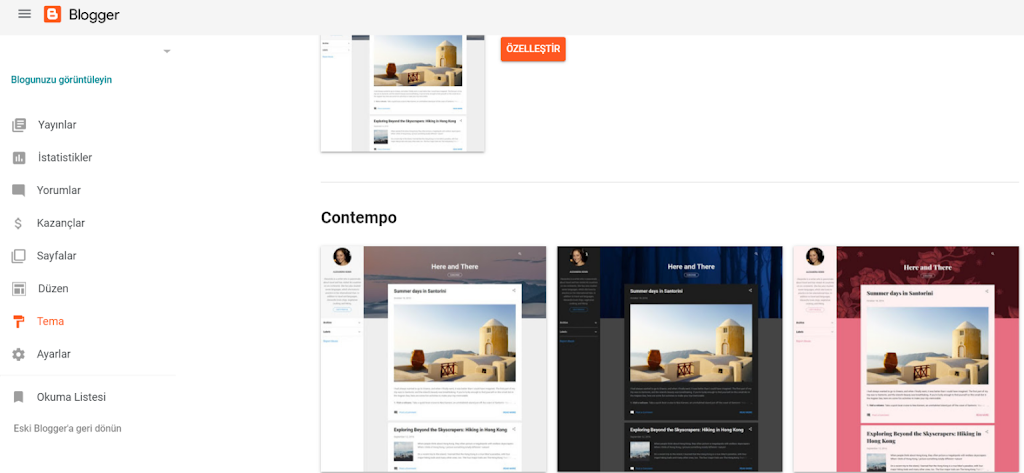Open the Ayarlar settings page
1024x473 pixels.
(54, 354)
